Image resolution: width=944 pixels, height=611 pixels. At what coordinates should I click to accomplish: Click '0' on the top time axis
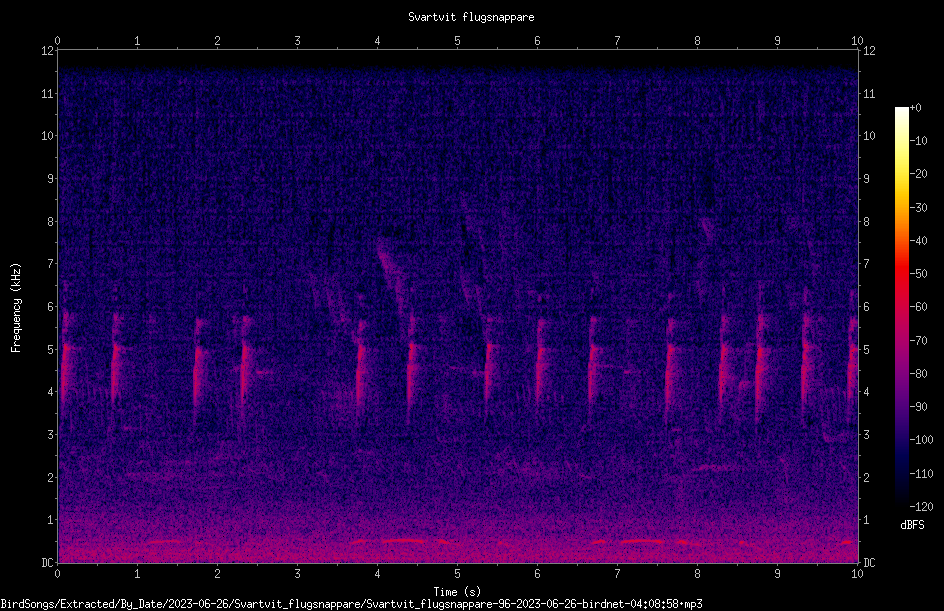(x=57, y=41)
